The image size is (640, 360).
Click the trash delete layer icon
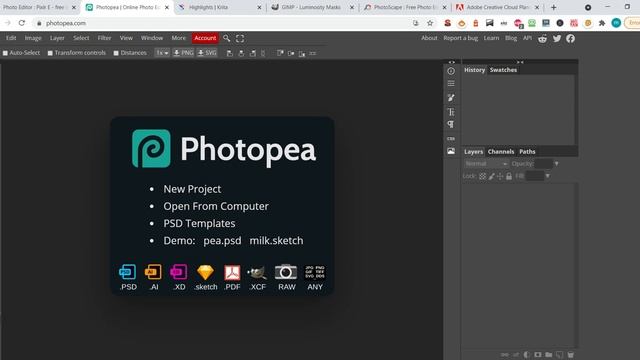click(x=571, y=355)
